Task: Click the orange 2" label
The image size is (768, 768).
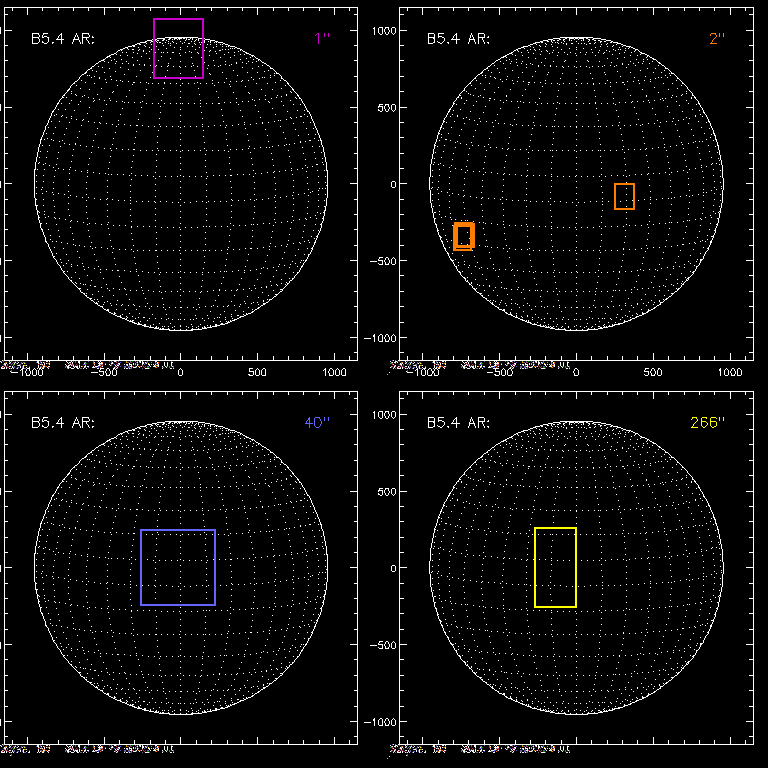Action: [x=715, y=38]
